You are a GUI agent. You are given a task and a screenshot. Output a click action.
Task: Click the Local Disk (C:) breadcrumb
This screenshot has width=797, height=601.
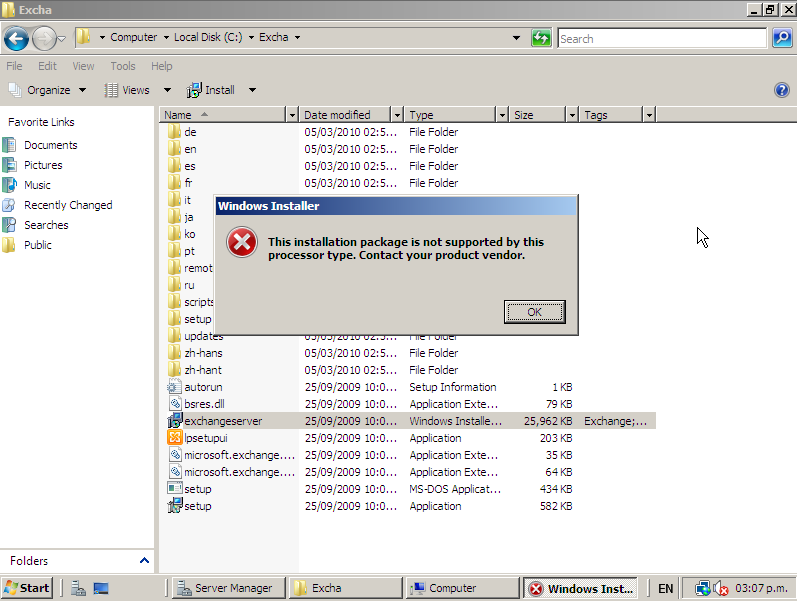pos(208,37)
